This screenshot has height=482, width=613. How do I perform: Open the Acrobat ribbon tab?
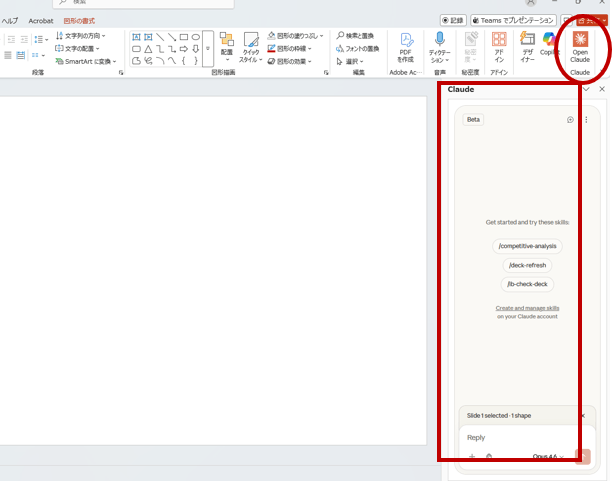pyautogui.click(x=41, y=20)
